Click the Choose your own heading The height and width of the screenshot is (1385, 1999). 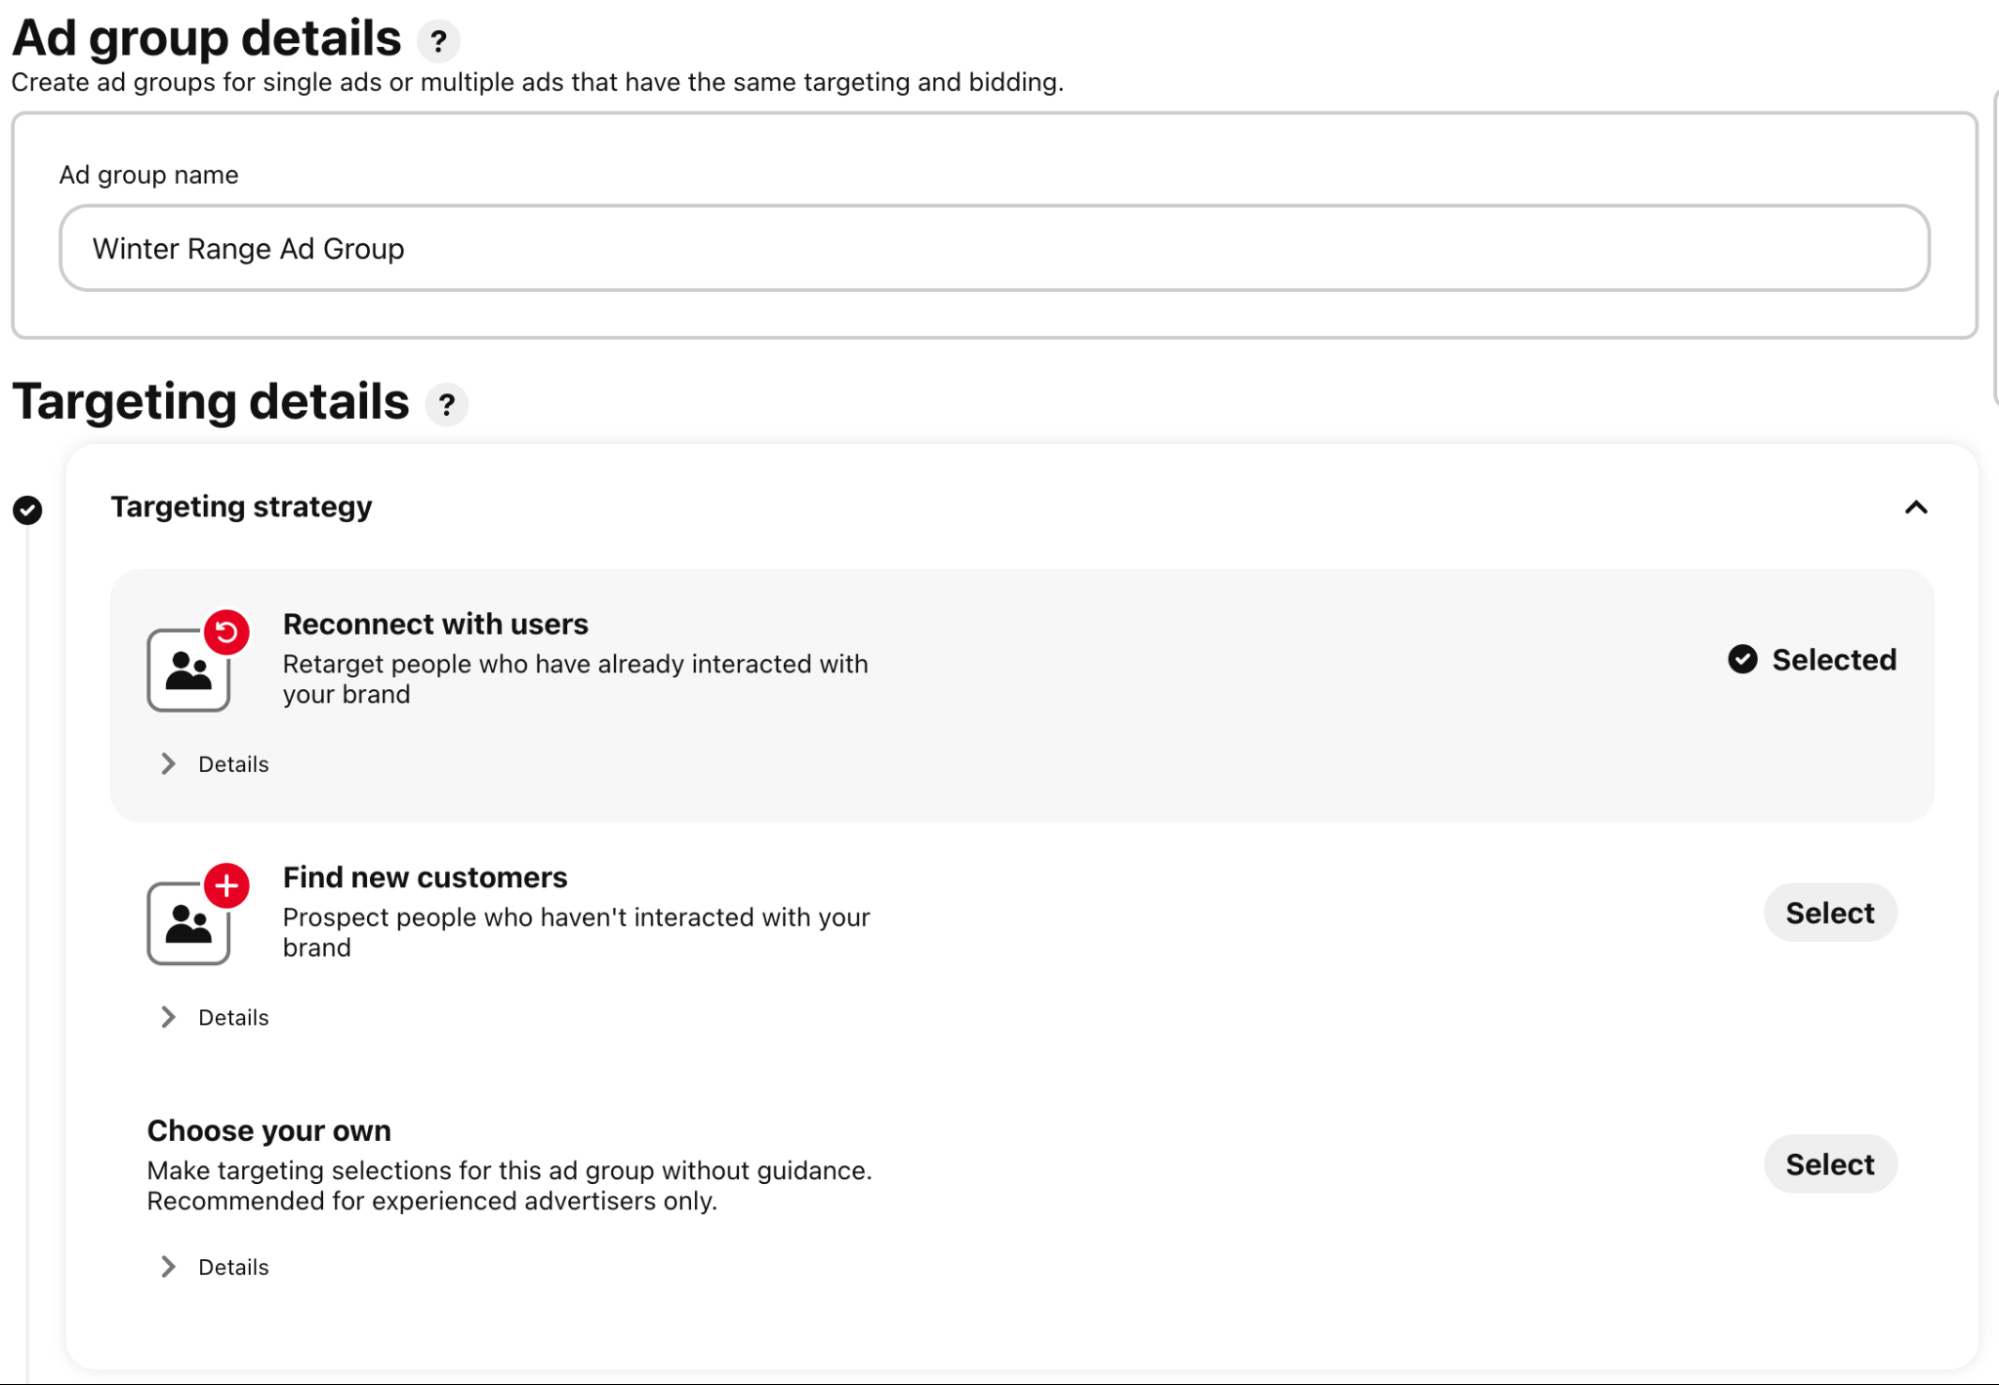coord(269,1130)
